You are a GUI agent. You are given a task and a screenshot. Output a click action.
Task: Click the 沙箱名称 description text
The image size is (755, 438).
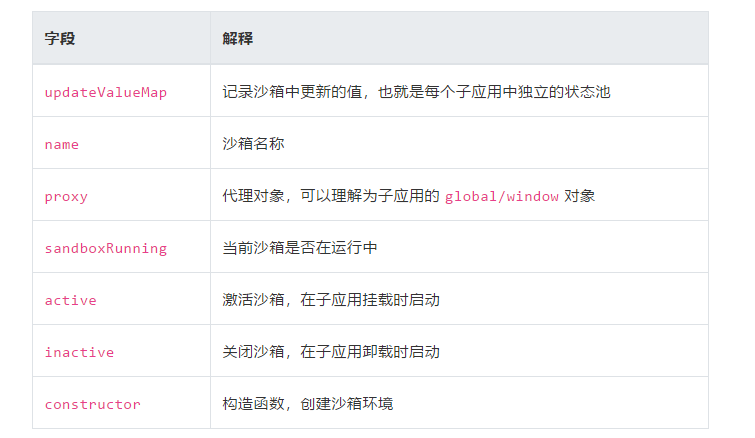pos(254,144)
